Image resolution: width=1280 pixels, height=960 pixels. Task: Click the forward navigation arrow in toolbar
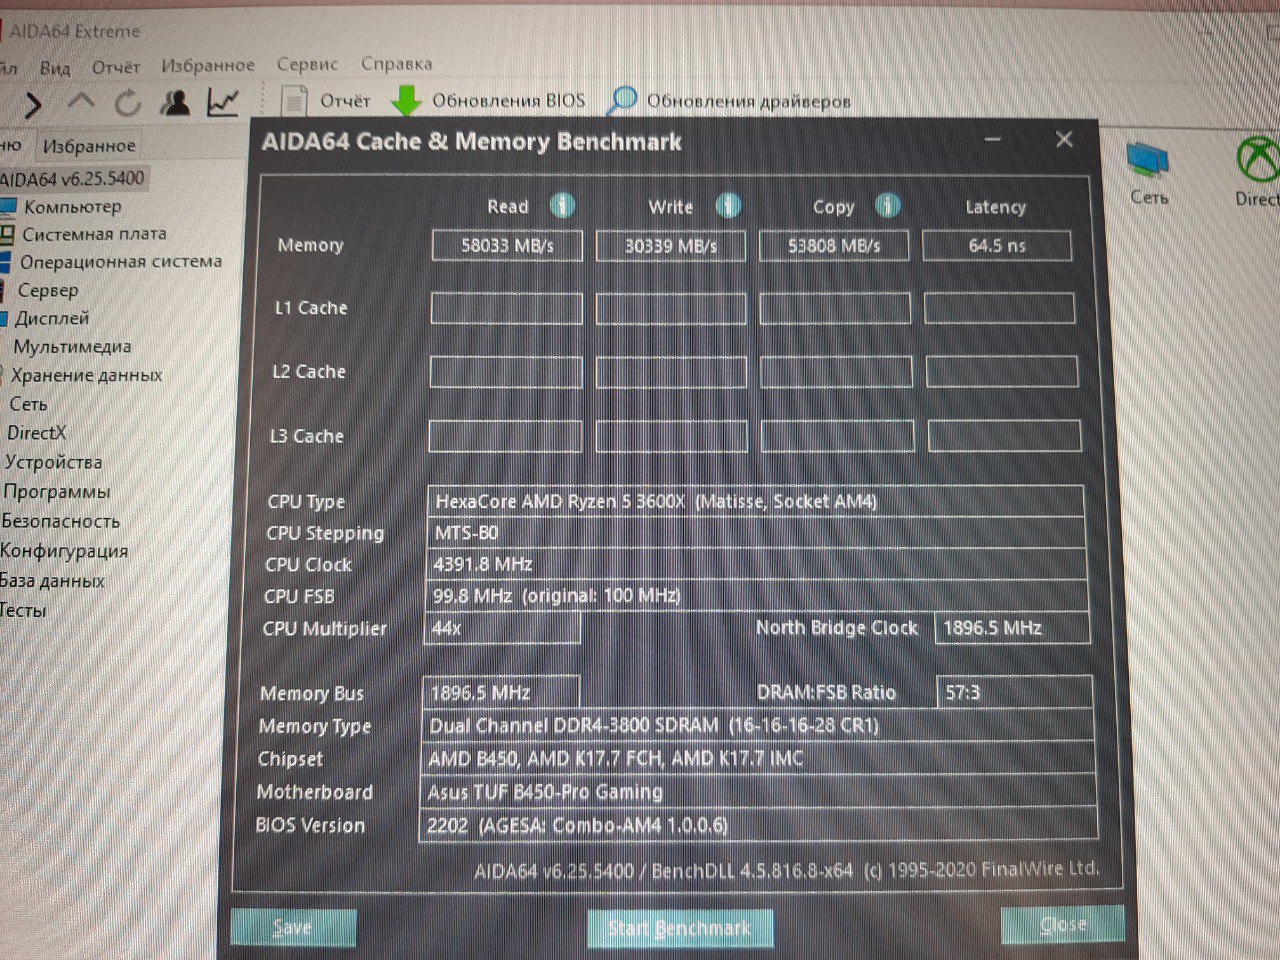coord(32,104)
